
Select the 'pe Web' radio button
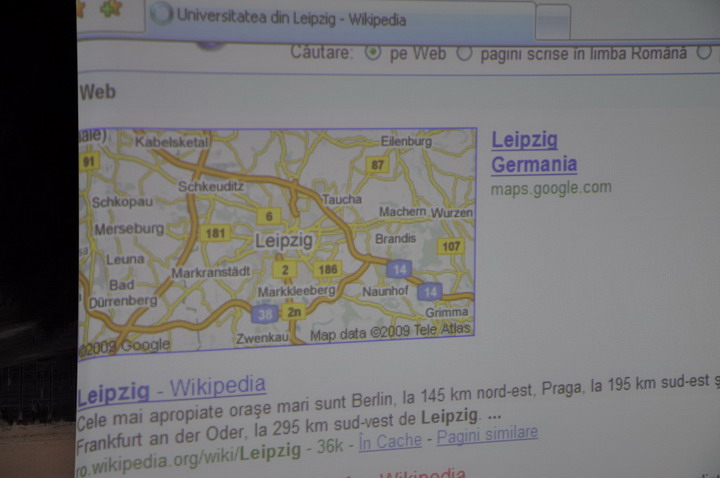[x=373, y=52]
